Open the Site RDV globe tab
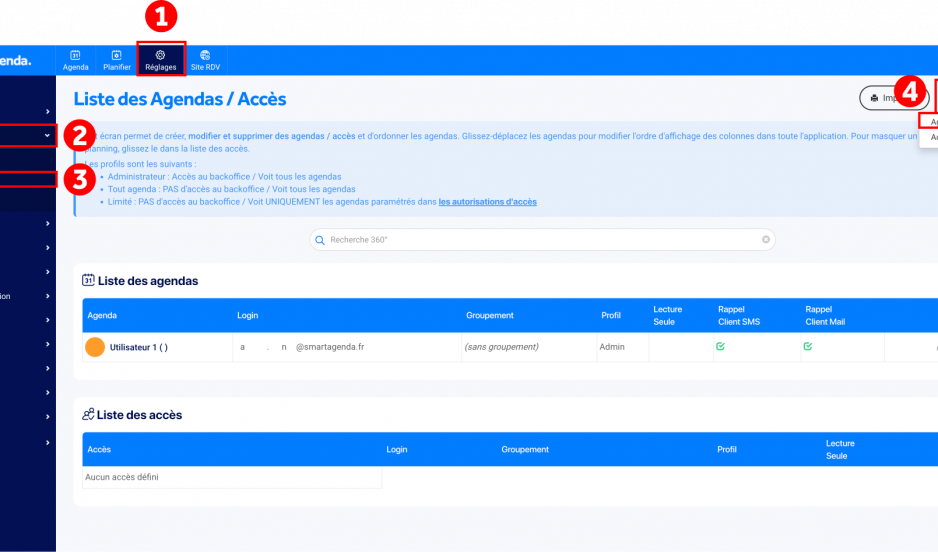Viewport: 938px width, 552px height. 205,60
